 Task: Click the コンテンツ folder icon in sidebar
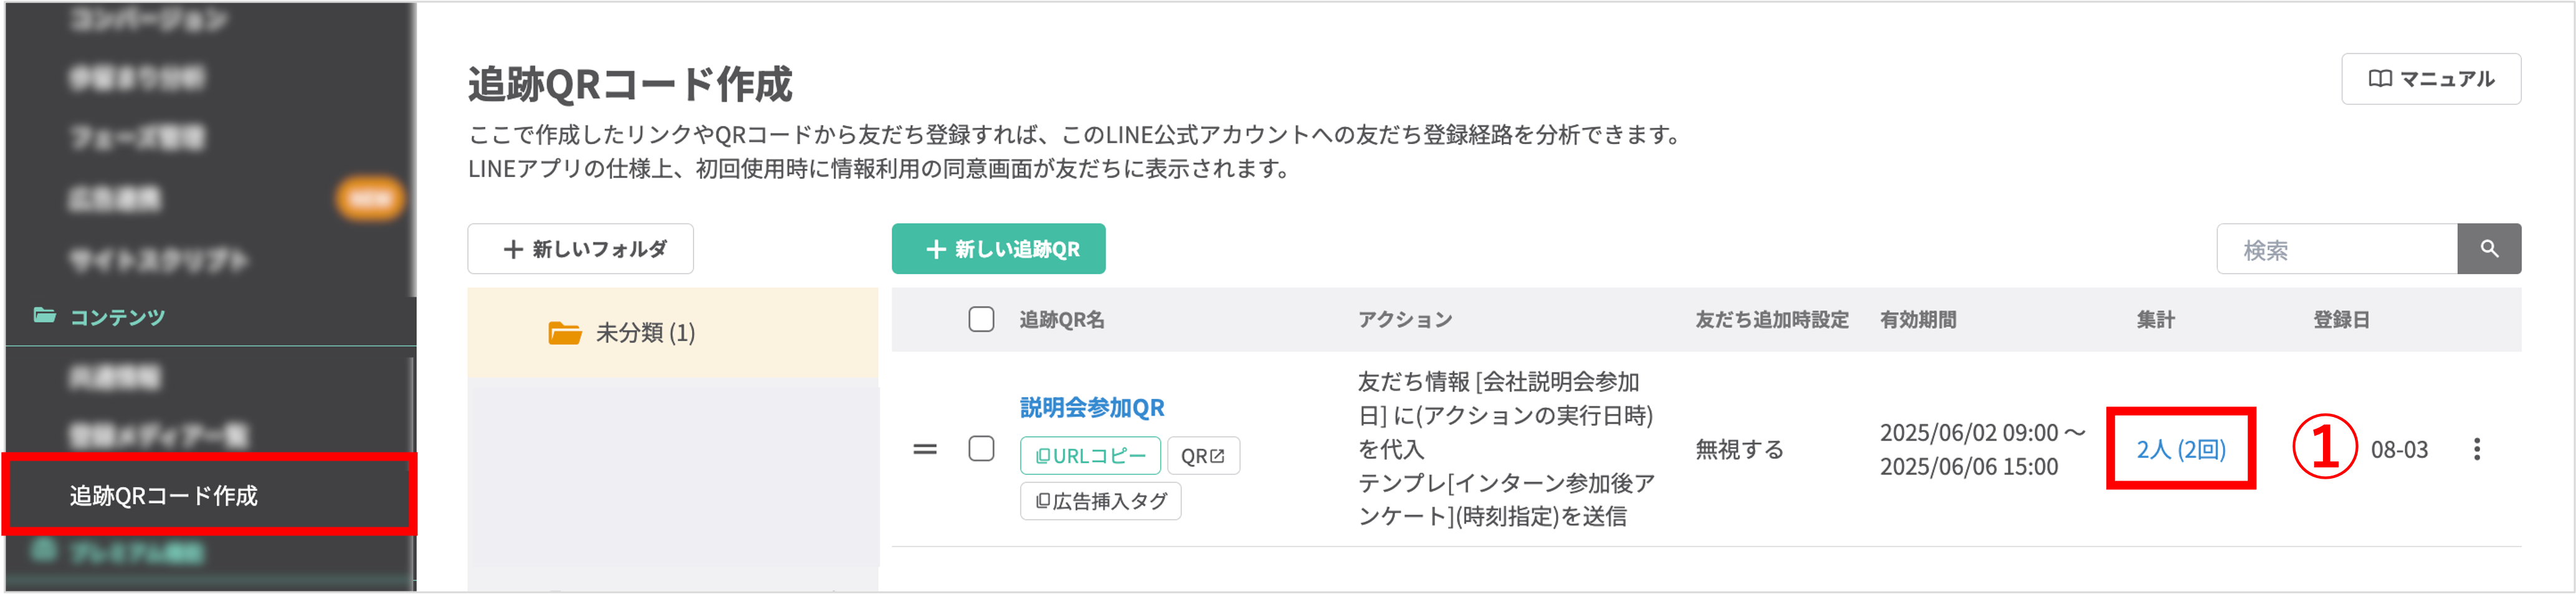tap(44, 316)
